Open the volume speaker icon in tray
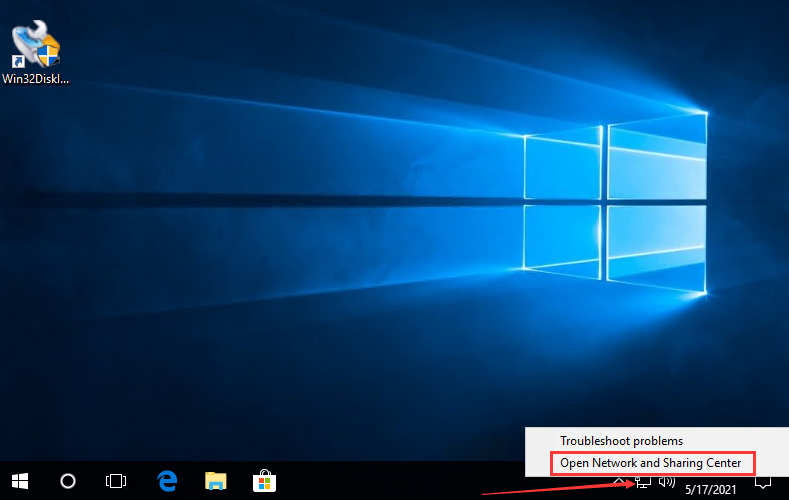 tap(667, 482)
